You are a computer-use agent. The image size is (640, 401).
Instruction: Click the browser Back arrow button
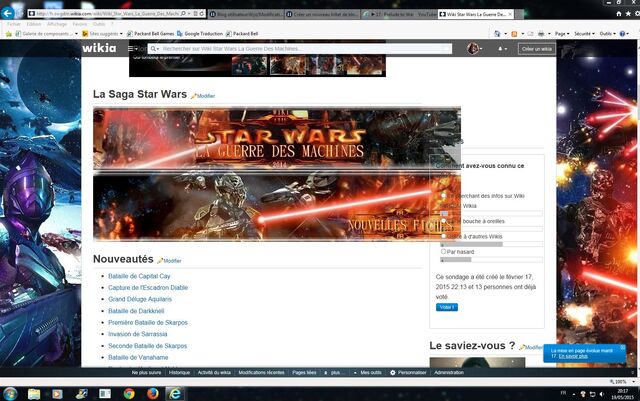click(7, 13)
